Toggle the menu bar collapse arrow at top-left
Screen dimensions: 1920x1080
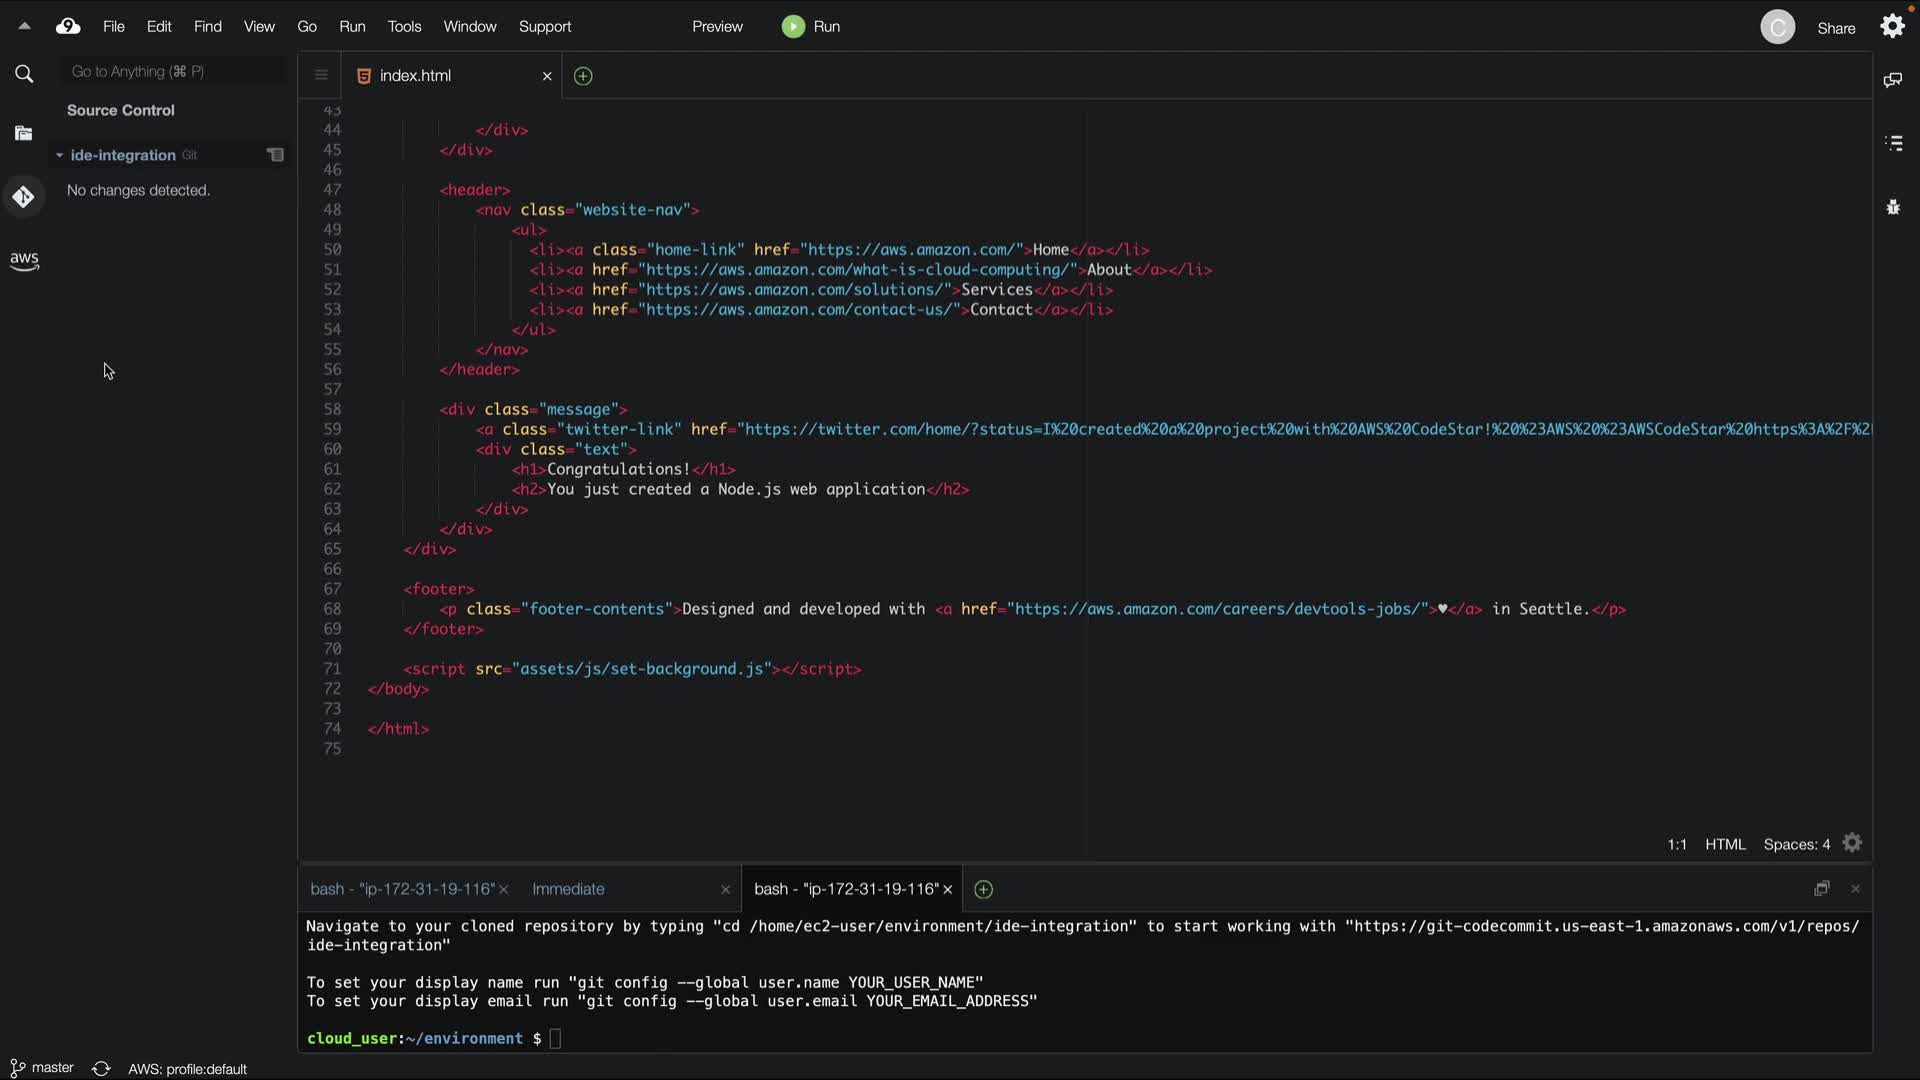point(24,27)
